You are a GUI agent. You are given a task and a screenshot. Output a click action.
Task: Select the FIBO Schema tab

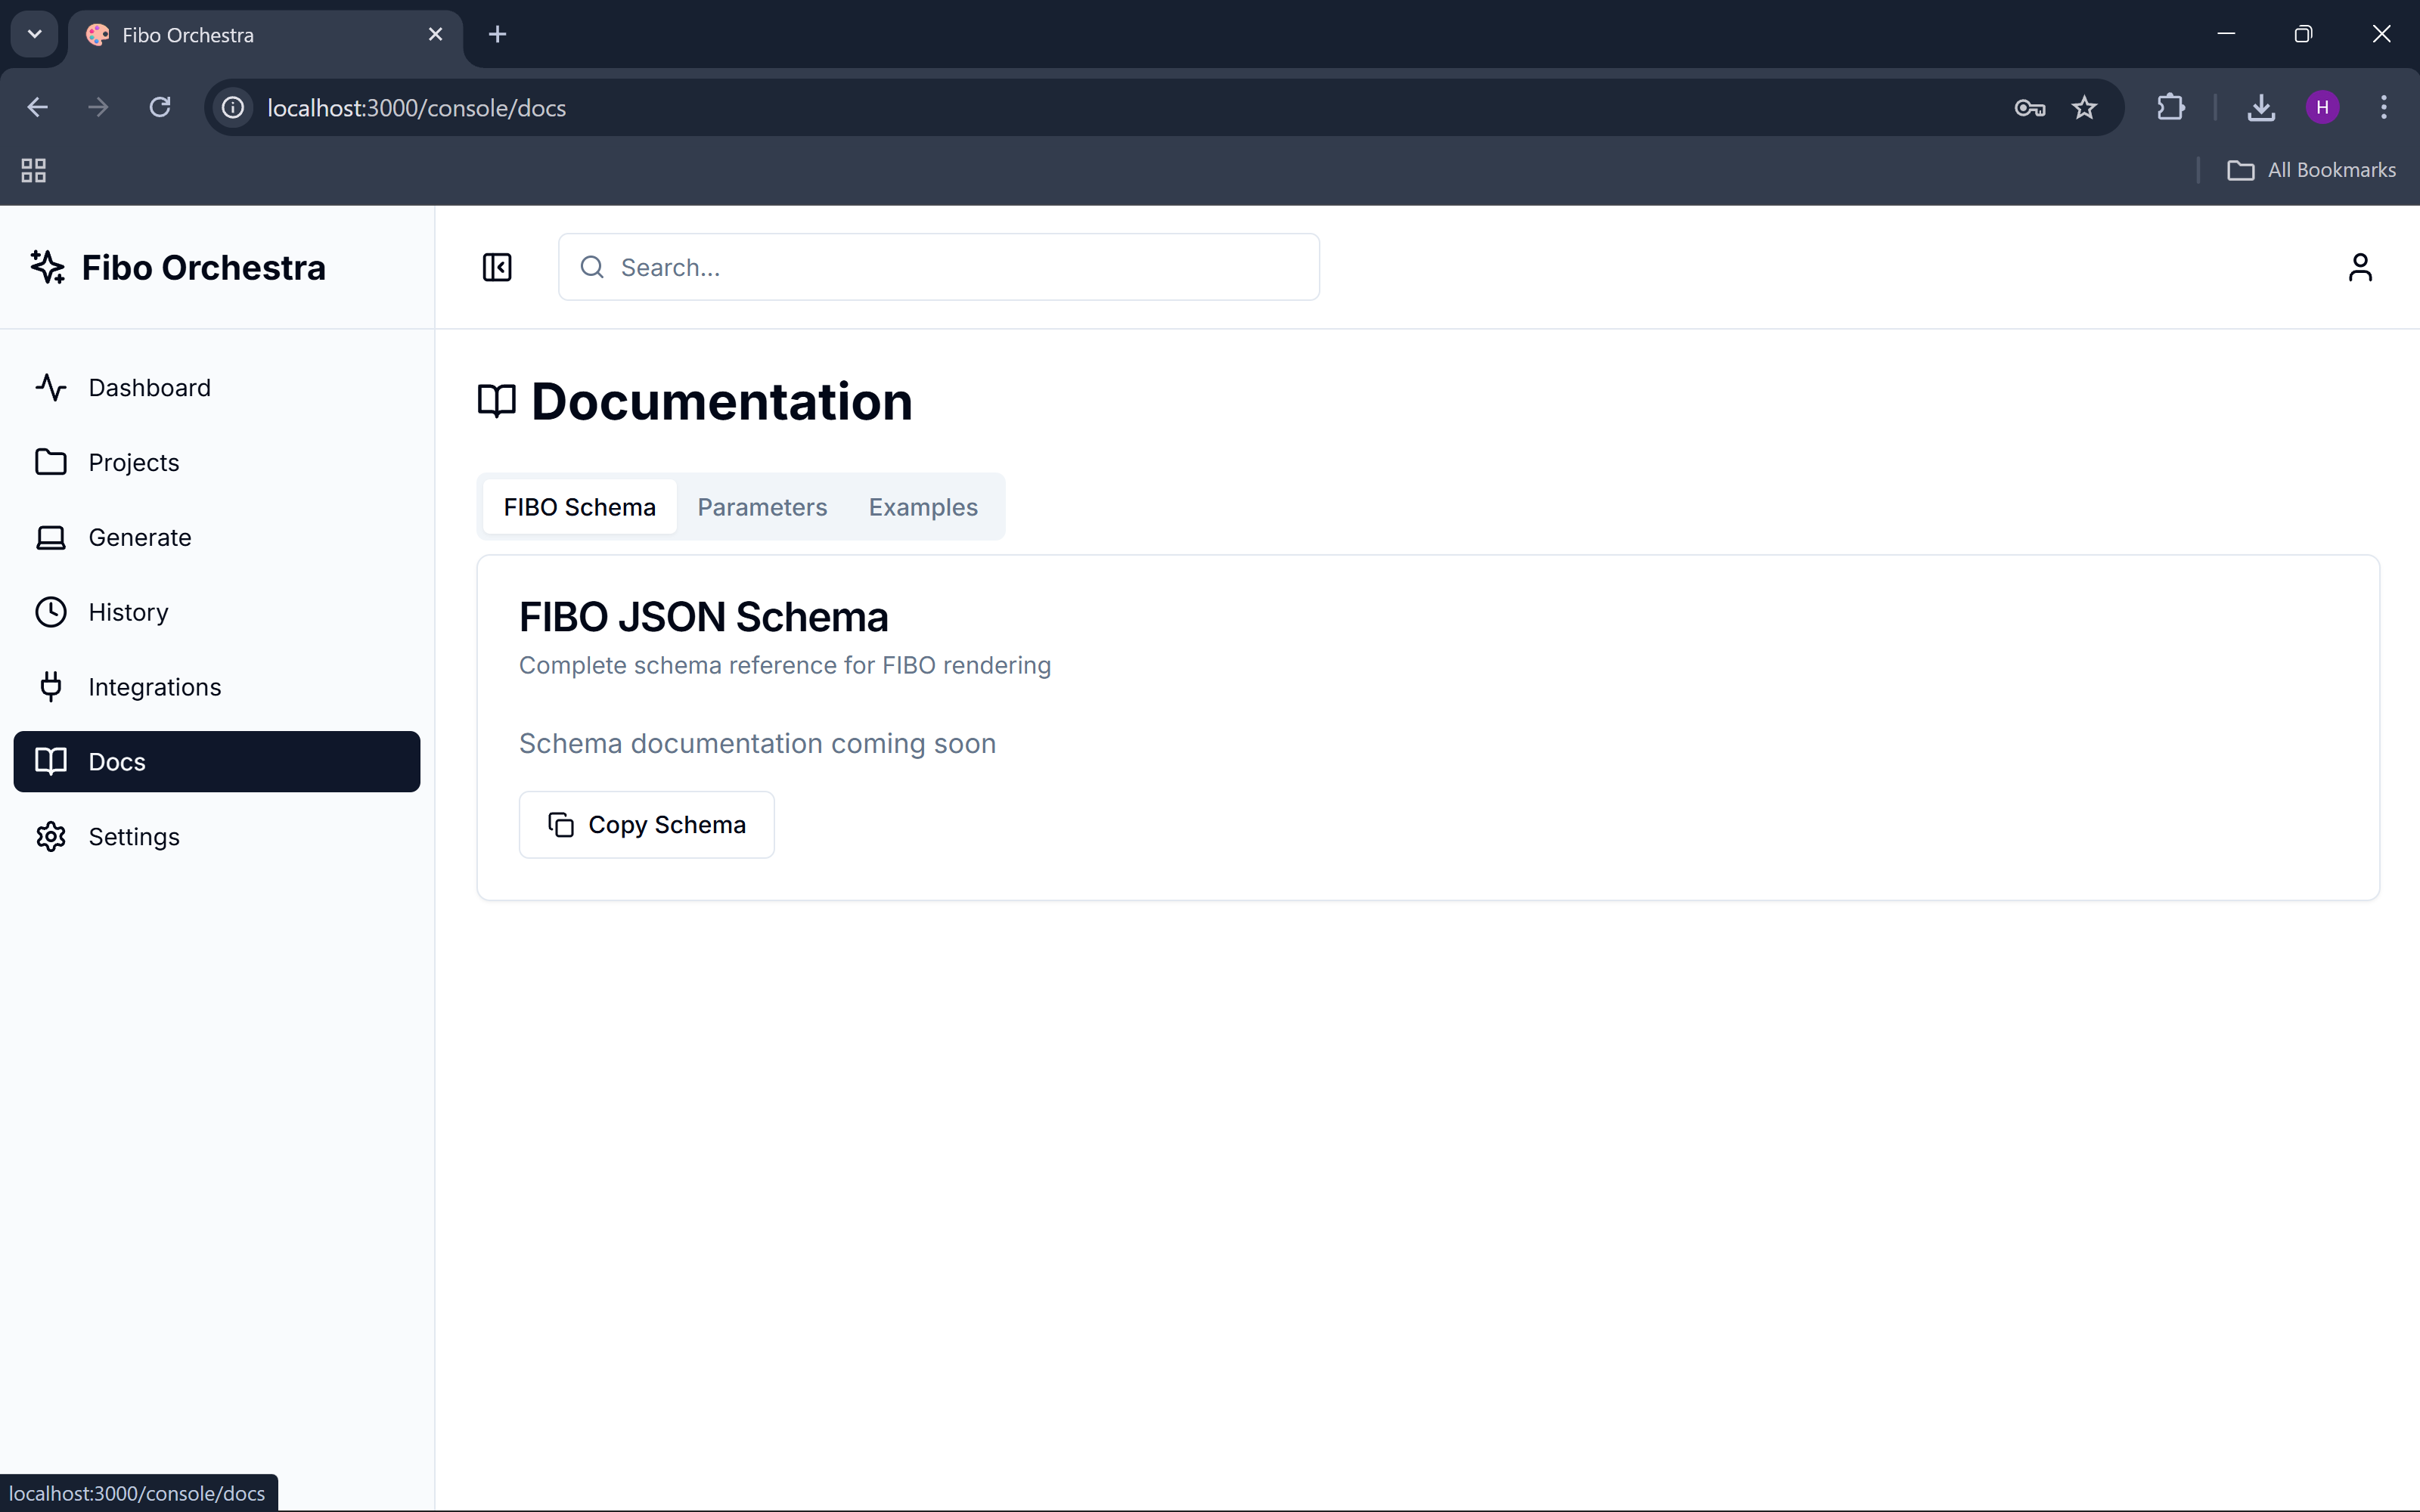point(579,507)
